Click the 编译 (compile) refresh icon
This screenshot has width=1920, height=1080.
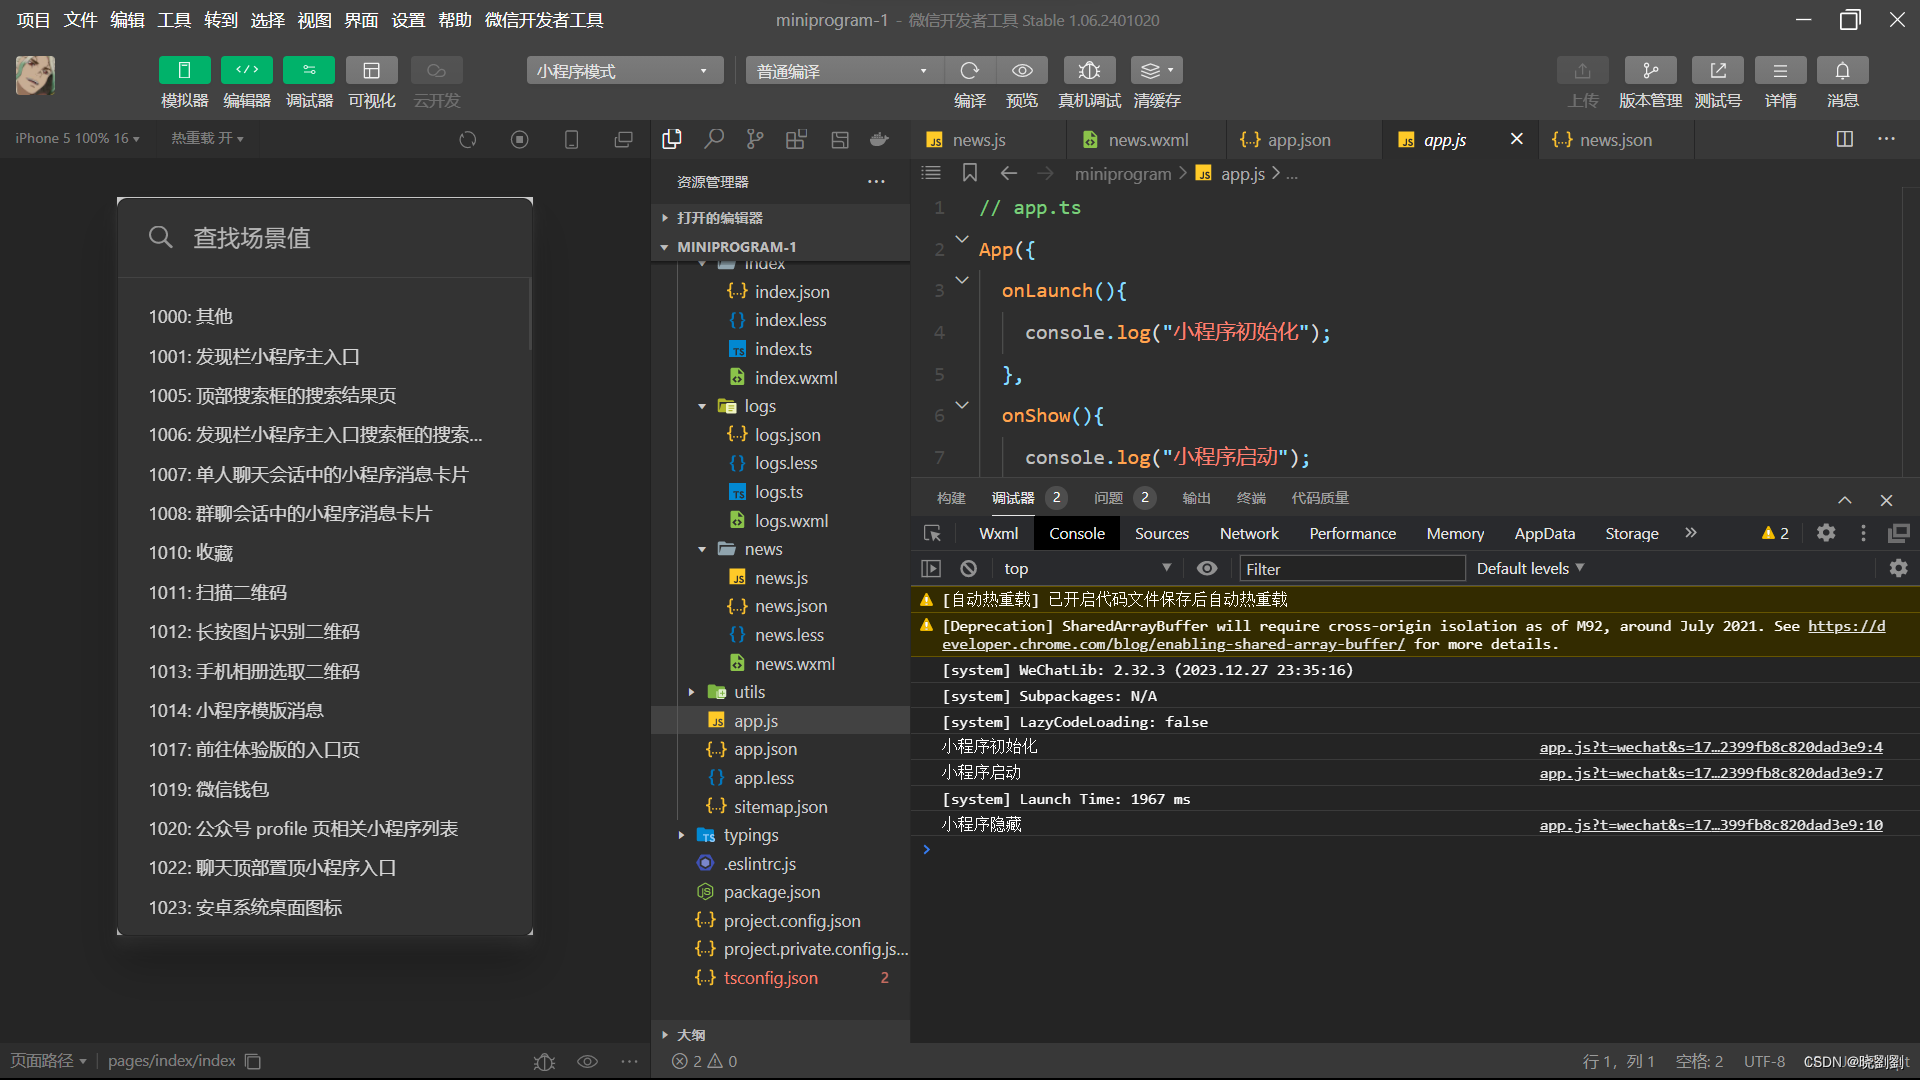coord(969,71)
